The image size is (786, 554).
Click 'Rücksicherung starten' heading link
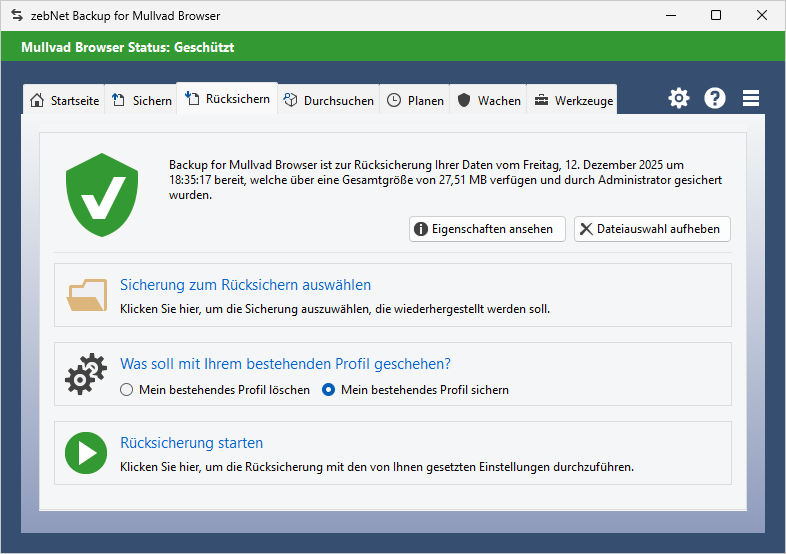coord(191,443)
